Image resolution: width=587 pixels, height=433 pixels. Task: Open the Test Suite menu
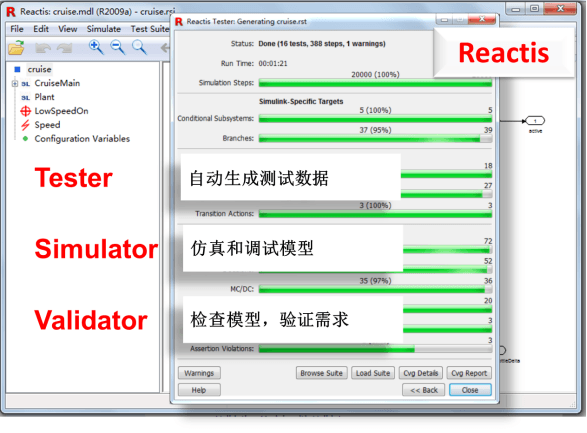coord(150,29)
